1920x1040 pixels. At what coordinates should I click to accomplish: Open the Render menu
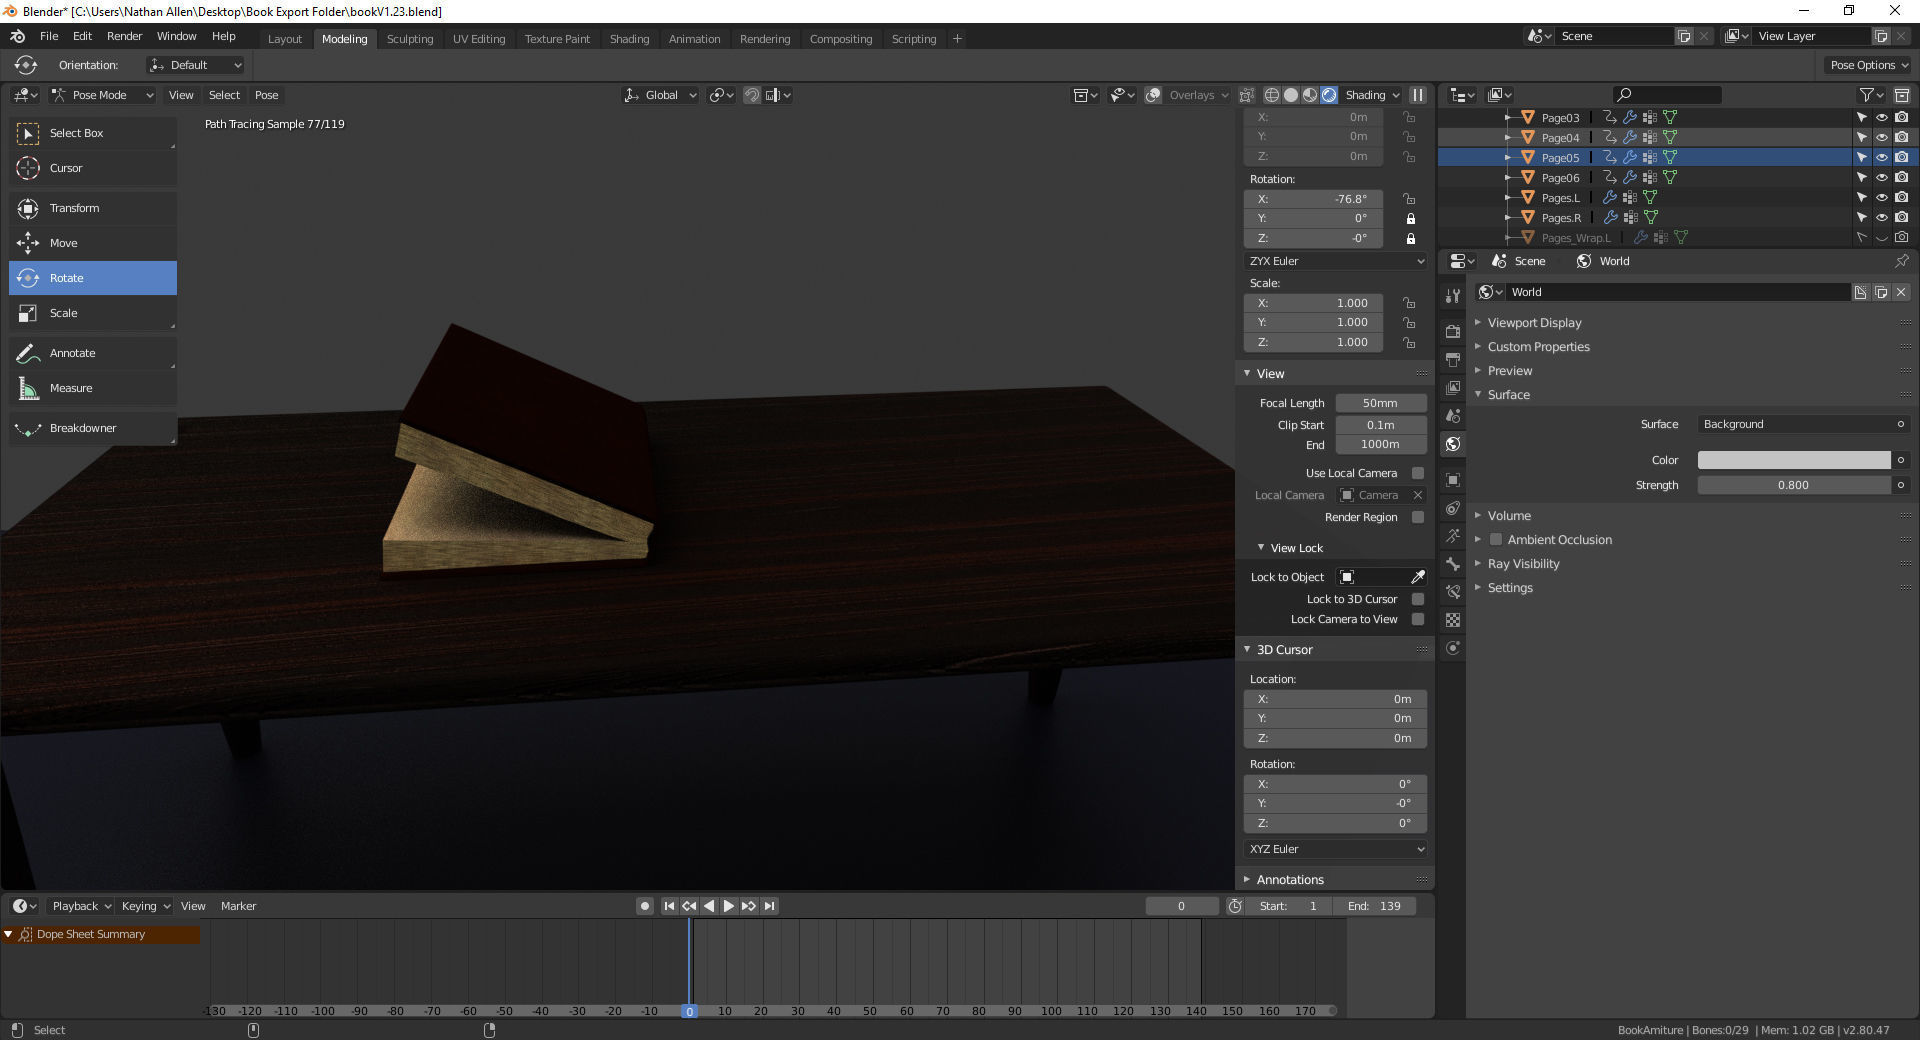point(124,36)
